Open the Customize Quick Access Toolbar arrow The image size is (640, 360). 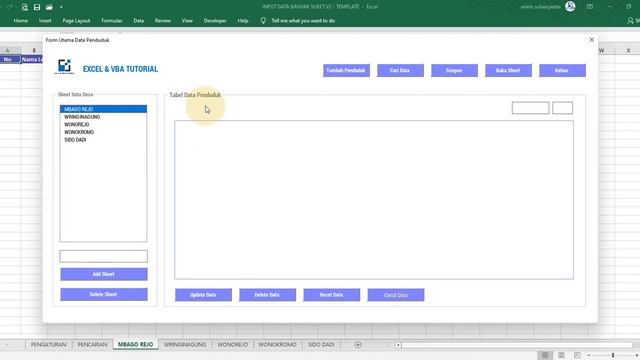[x=61, y=7]
